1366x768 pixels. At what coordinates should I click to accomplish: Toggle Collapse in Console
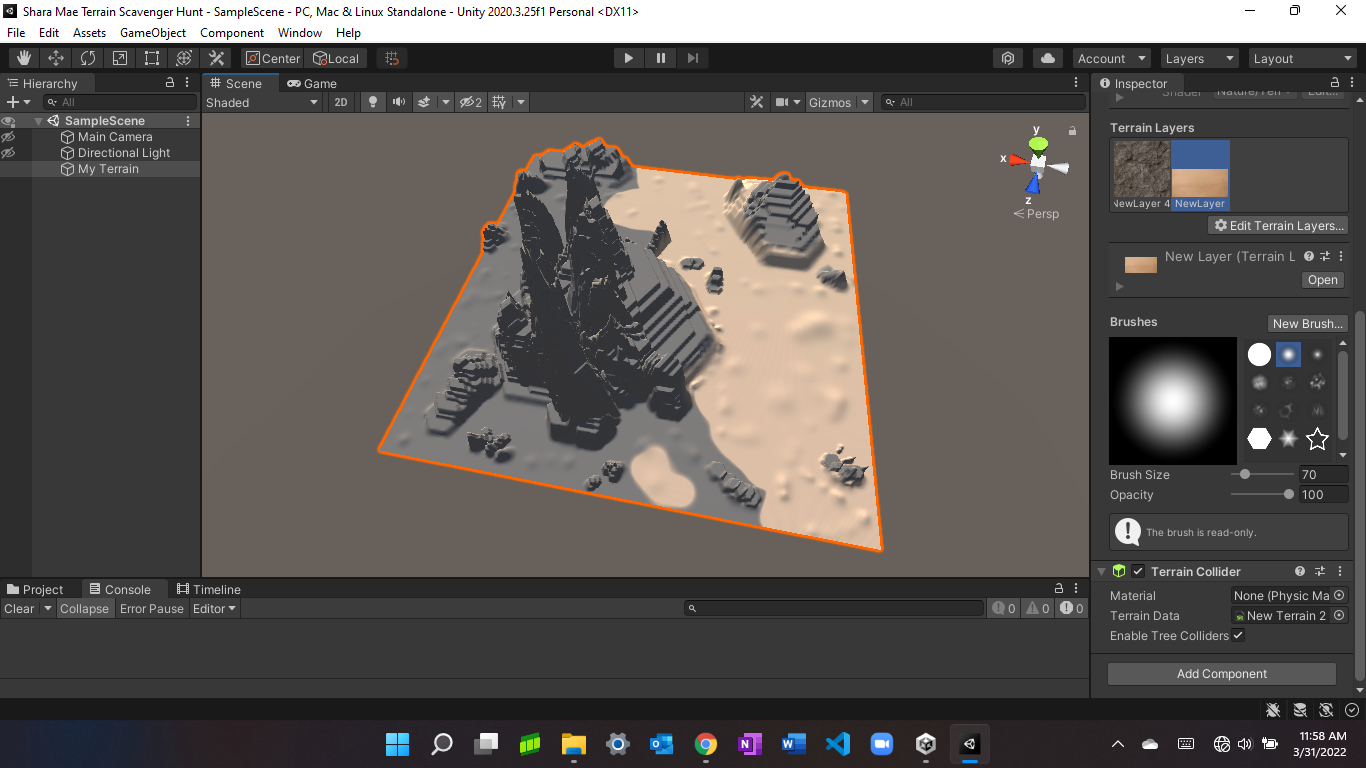[x=84, y=608]
